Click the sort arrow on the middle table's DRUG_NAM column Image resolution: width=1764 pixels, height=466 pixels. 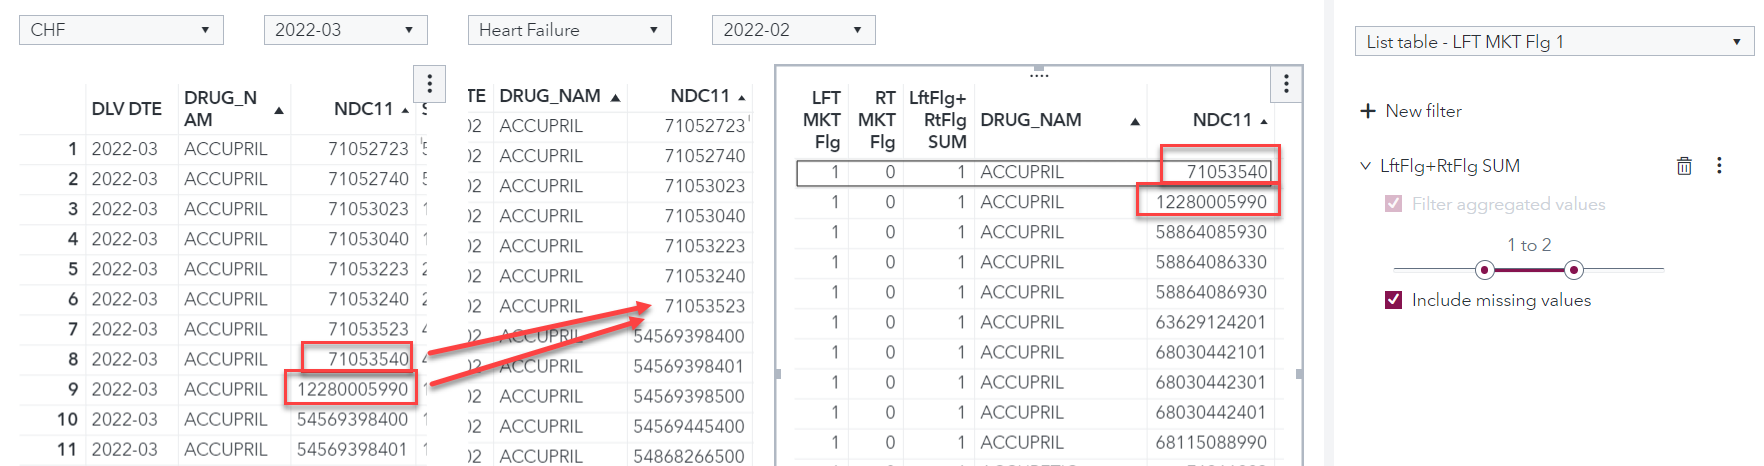(615, 98)
